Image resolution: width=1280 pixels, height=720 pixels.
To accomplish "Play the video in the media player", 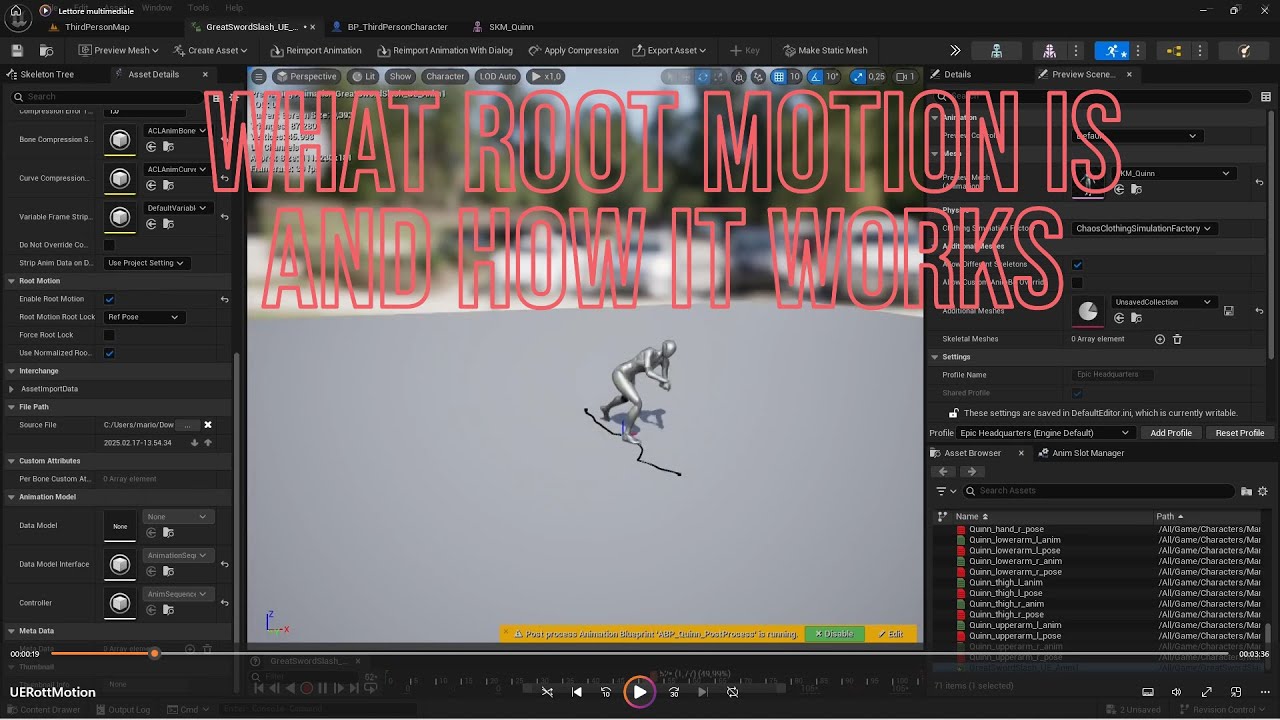I will click(640, 692).
